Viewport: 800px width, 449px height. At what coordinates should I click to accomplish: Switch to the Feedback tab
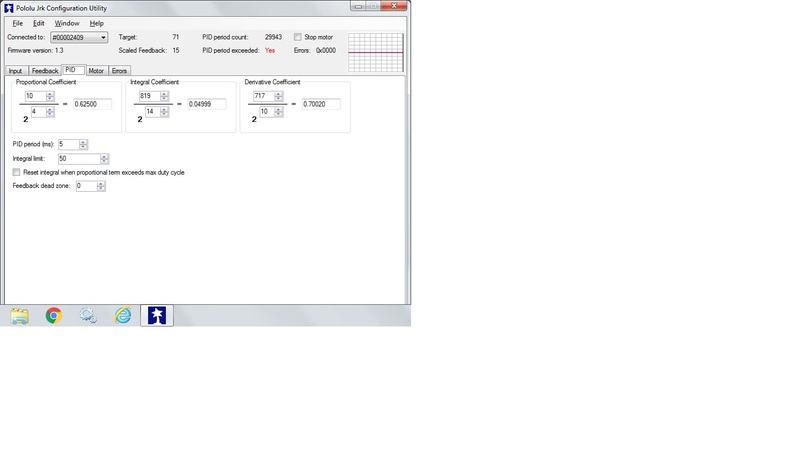tap(45, 71)
